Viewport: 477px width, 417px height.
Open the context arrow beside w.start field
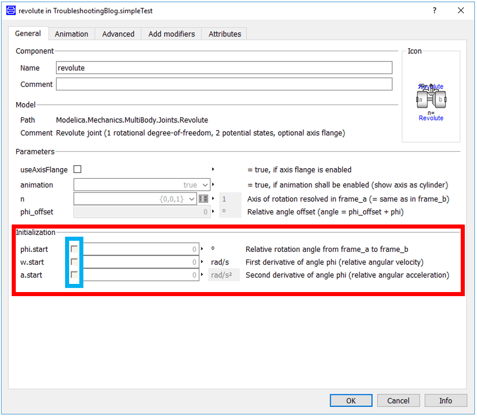click(x=202, y=262)
